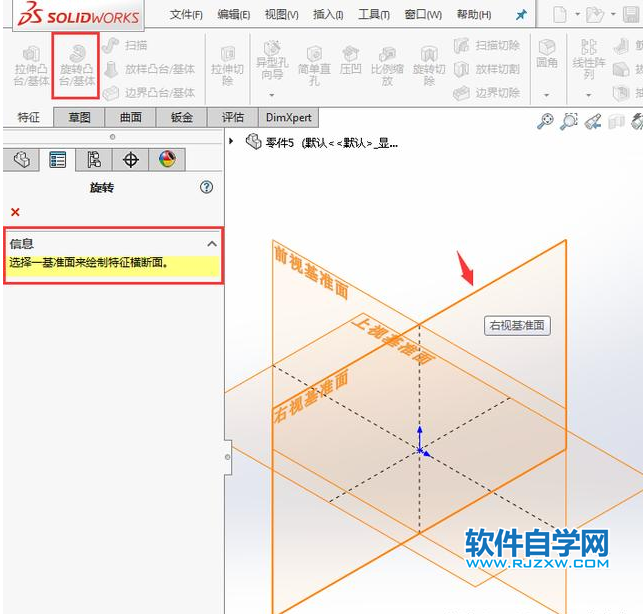Open the 视图(V) menu

pos(282,15)
